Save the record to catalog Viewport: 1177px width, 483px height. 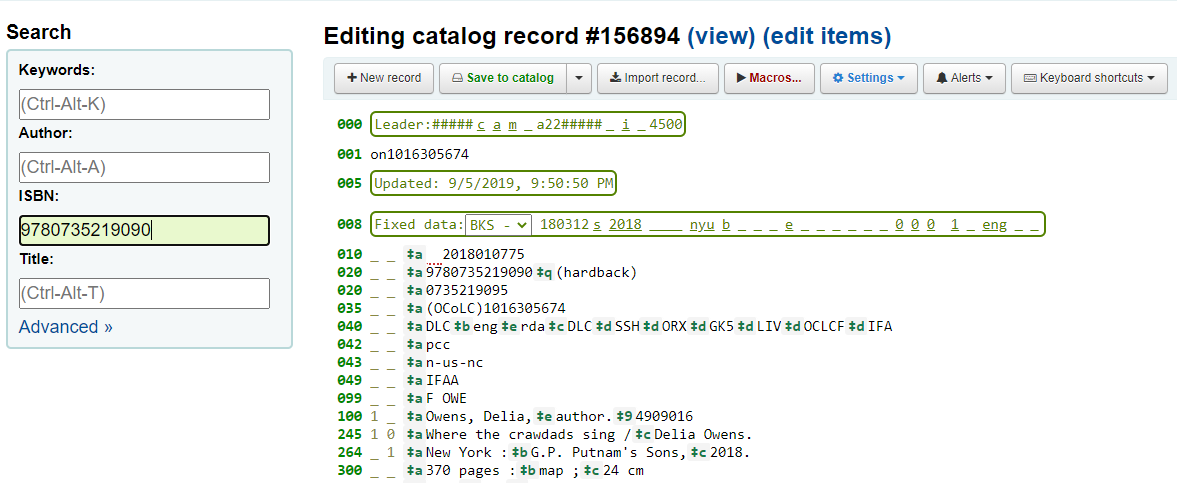click(502, 78)
